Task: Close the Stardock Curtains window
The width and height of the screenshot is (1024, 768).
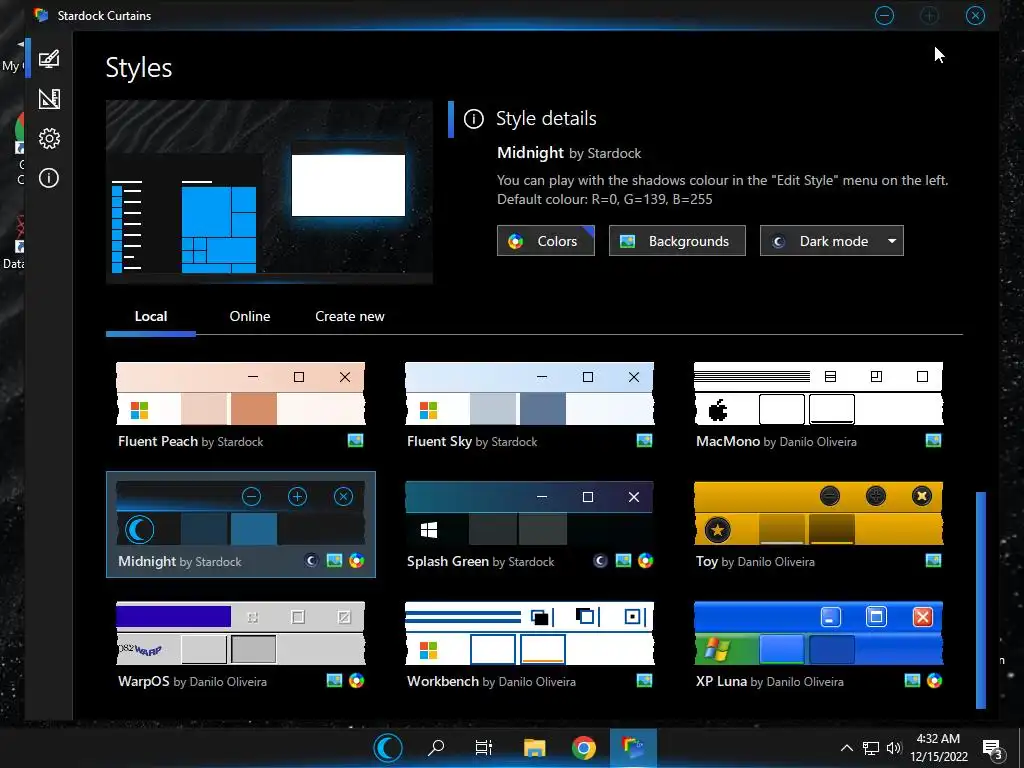Action: (x=975, y=15)
